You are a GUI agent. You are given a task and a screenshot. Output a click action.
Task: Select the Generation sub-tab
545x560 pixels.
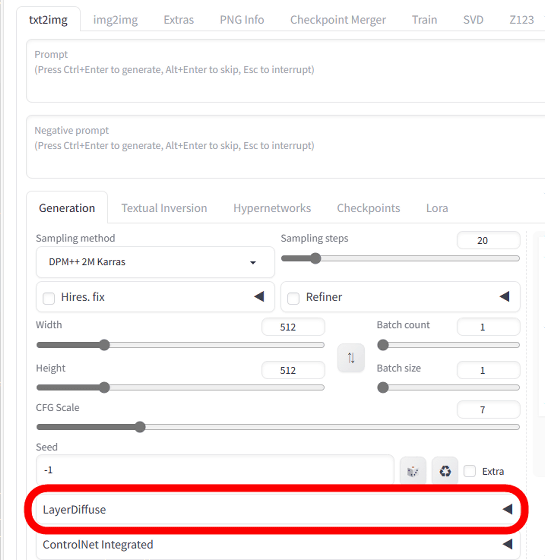coord(67,208)
